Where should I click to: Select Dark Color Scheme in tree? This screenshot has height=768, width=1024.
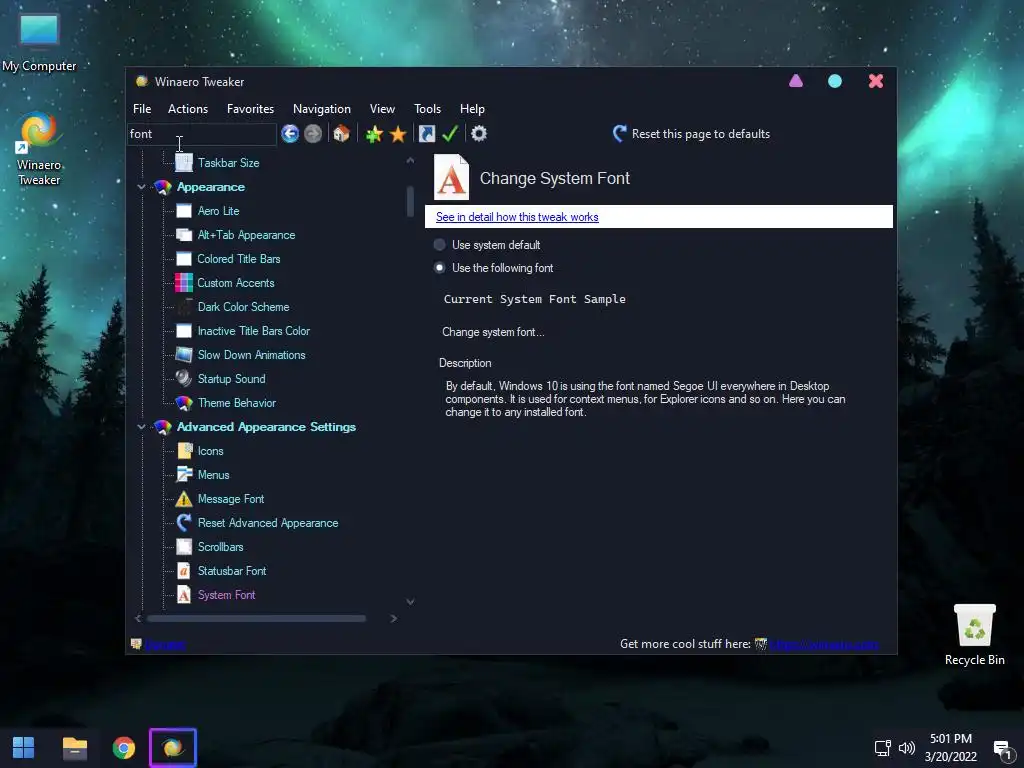pyautogui.click(x=243, y=307)
